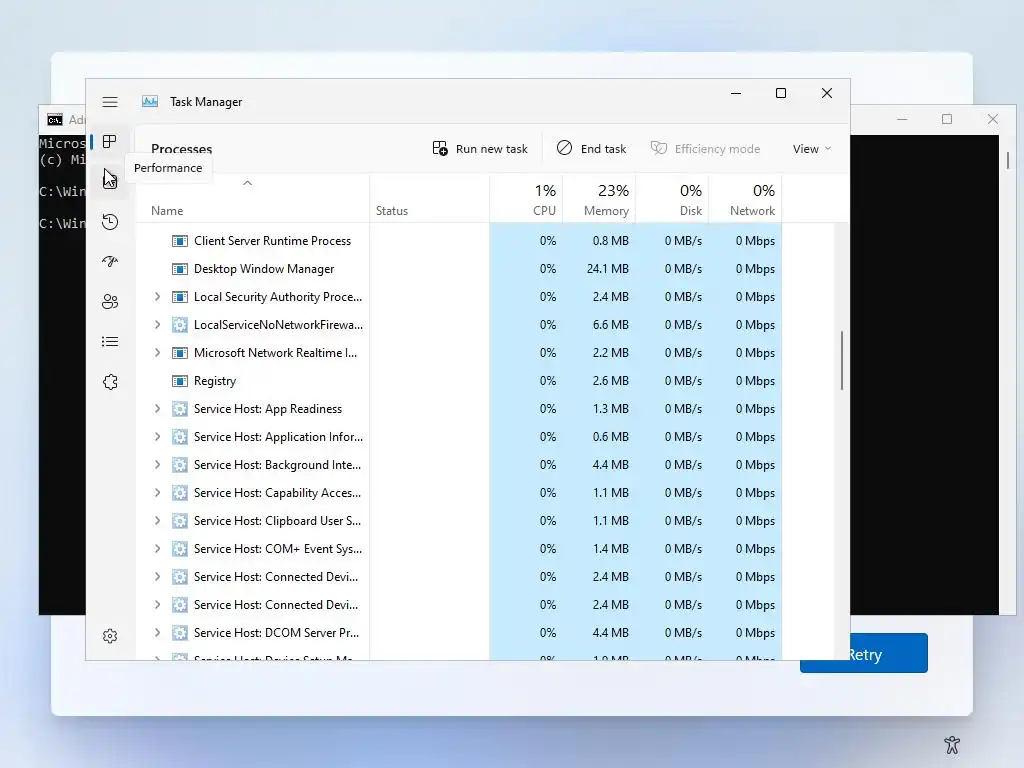Open the Users sidebar icon

[x=110, y=302]
